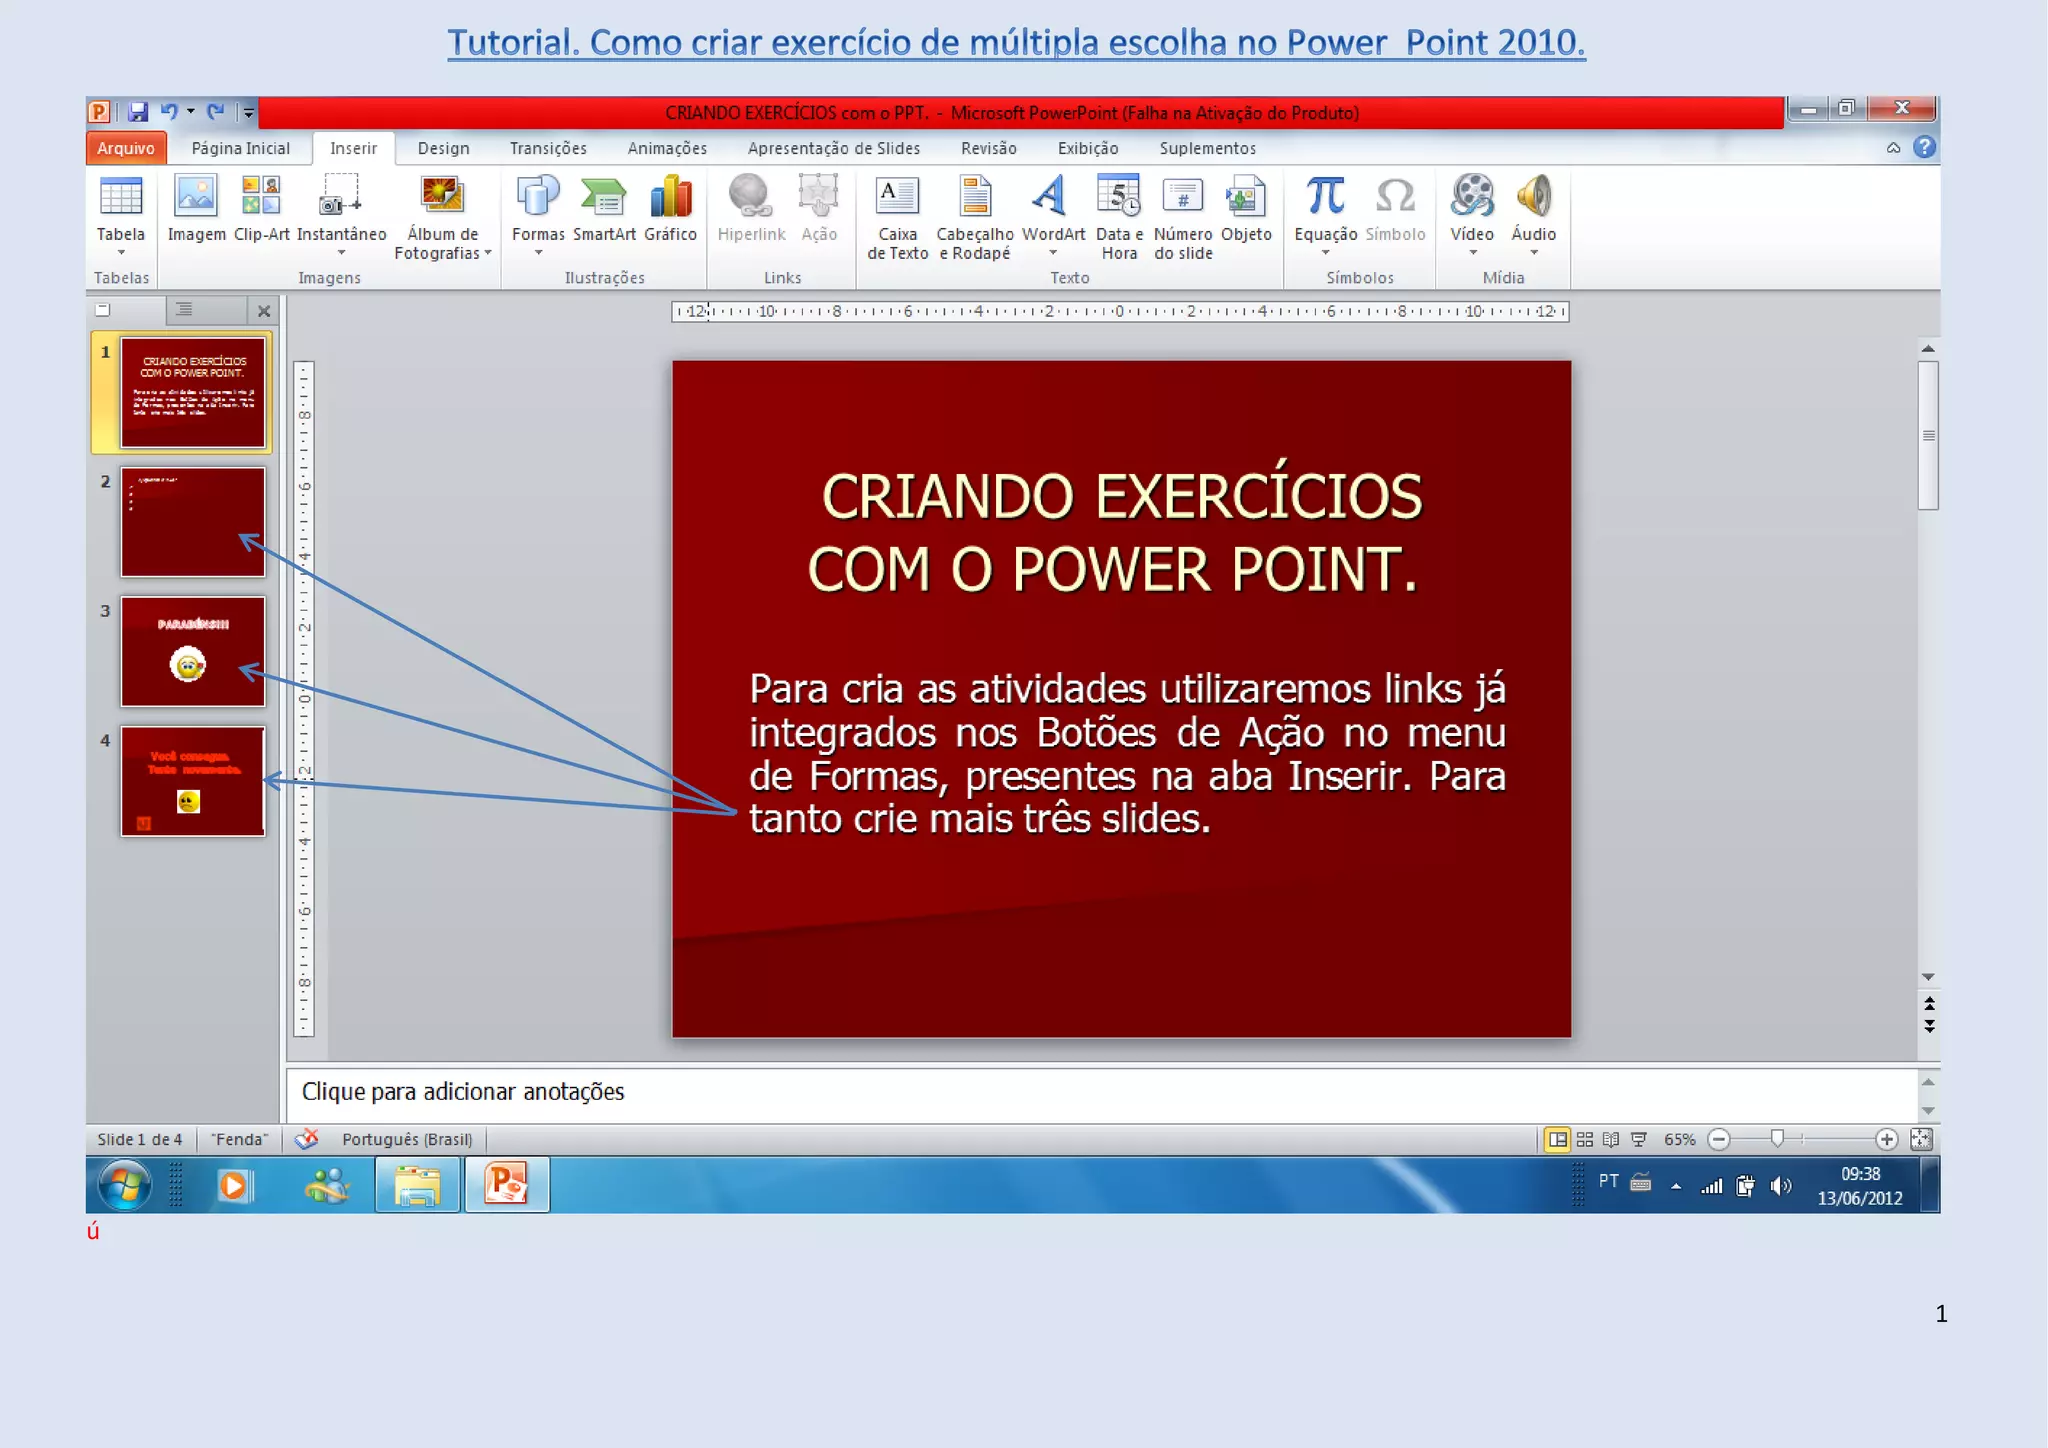Expand the Formas shapes dropdown
The image size is (2048, 1448).
(x=538, y=252)
